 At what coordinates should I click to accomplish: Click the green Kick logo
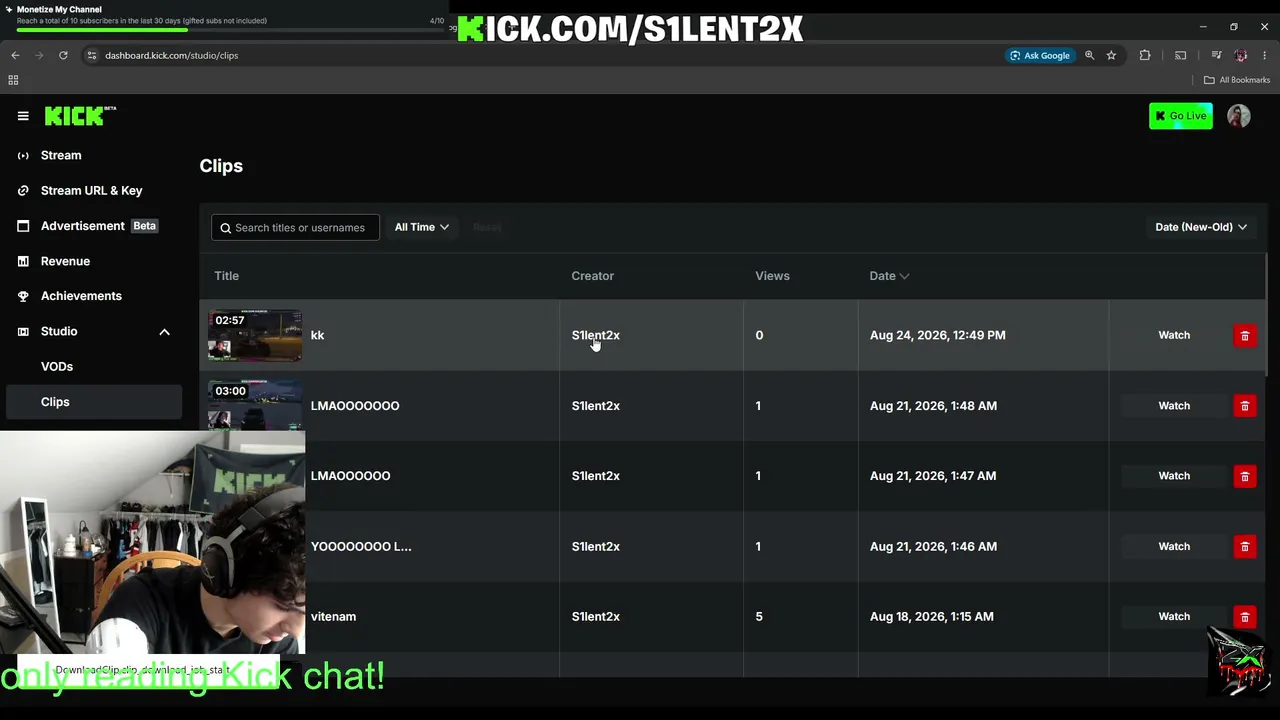pos(80,116)
